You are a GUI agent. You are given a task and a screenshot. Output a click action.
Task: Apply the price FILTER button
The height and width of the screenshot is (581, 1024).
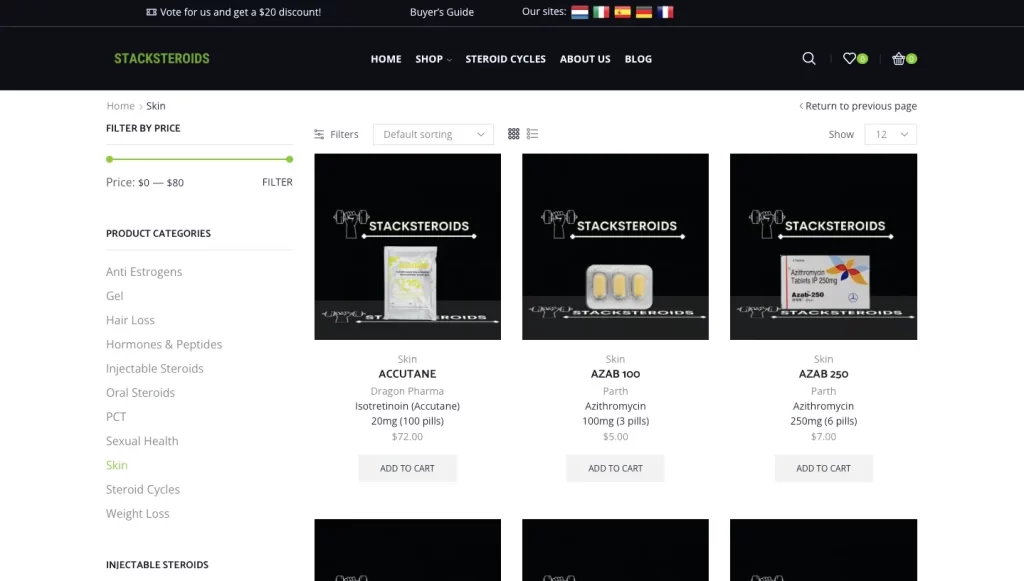[x=277, y=182]
